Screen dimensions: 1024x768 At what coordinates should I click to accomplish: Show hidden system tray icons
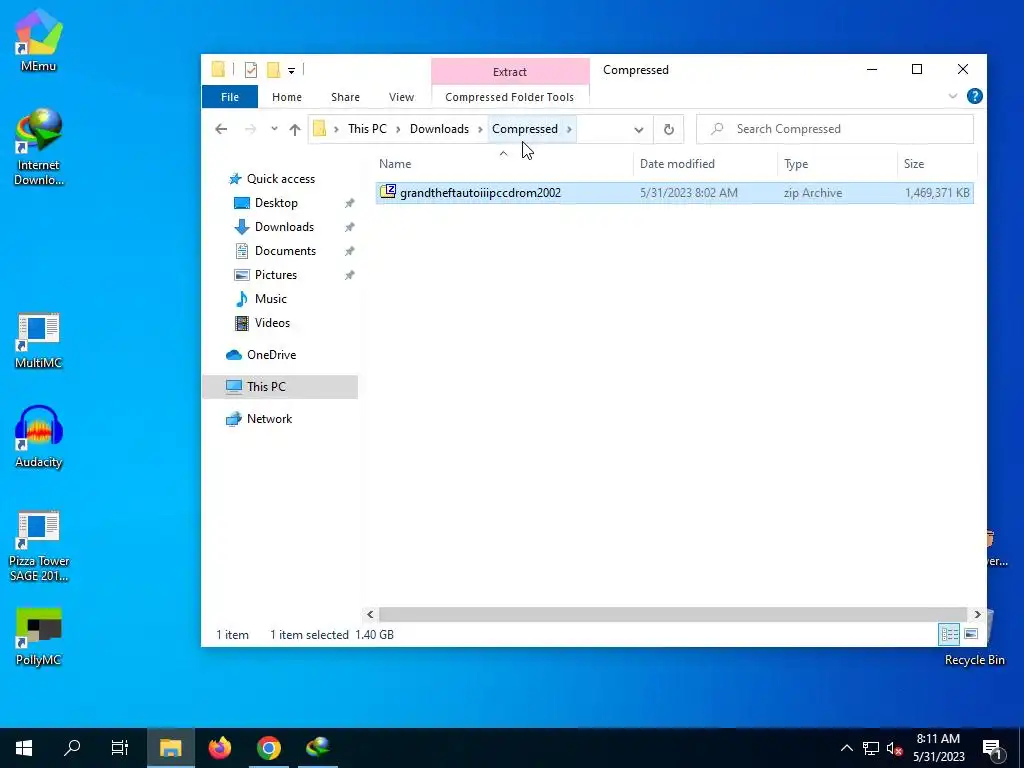[x=846, y=748]
